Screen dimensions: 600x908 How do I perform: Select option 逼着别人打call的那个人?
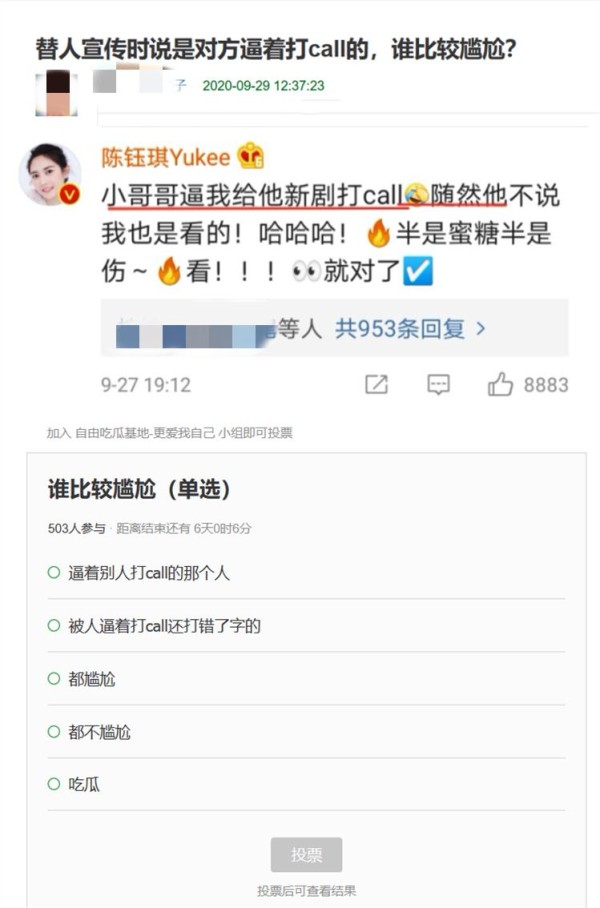coord(306,573)
